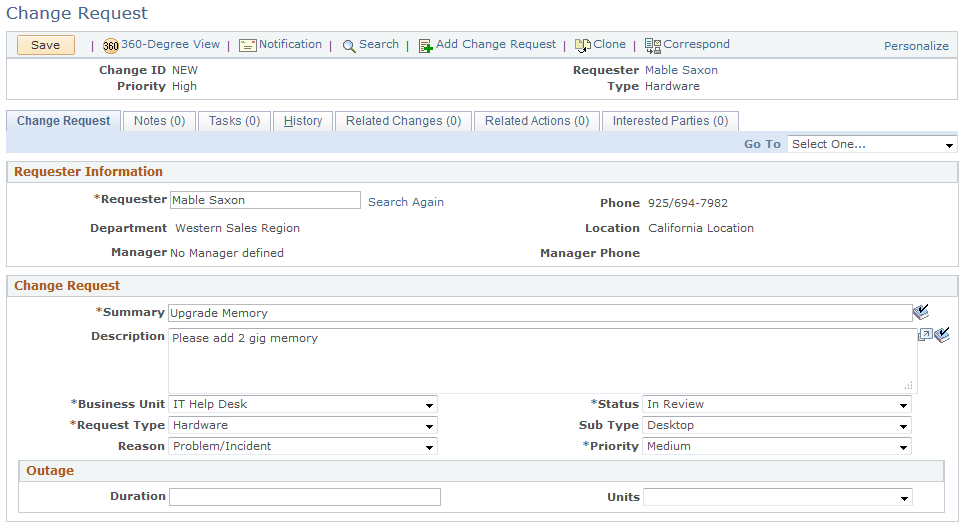Open the Request Type dropdown
968x526 pixels.
[x=302, y=425]
